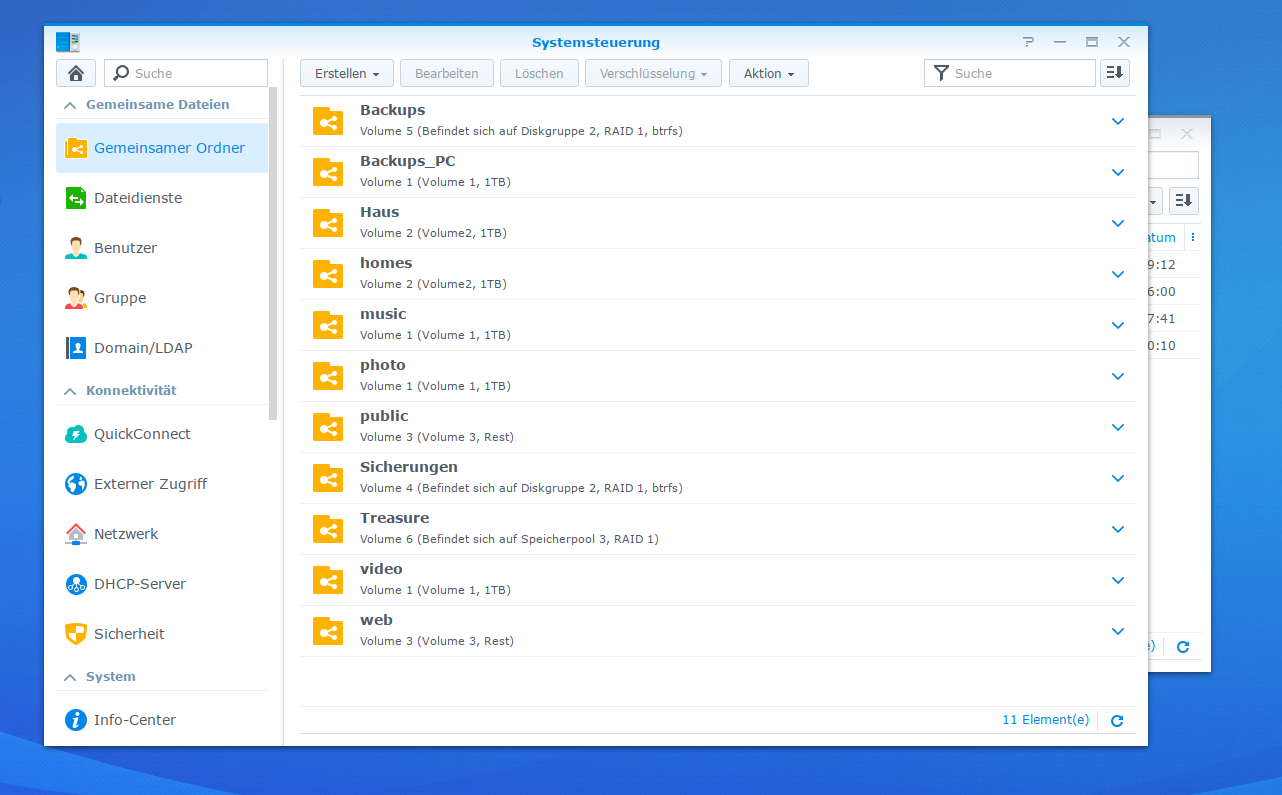Click the Löschen button
The image size is (1282, 795).
540,73
